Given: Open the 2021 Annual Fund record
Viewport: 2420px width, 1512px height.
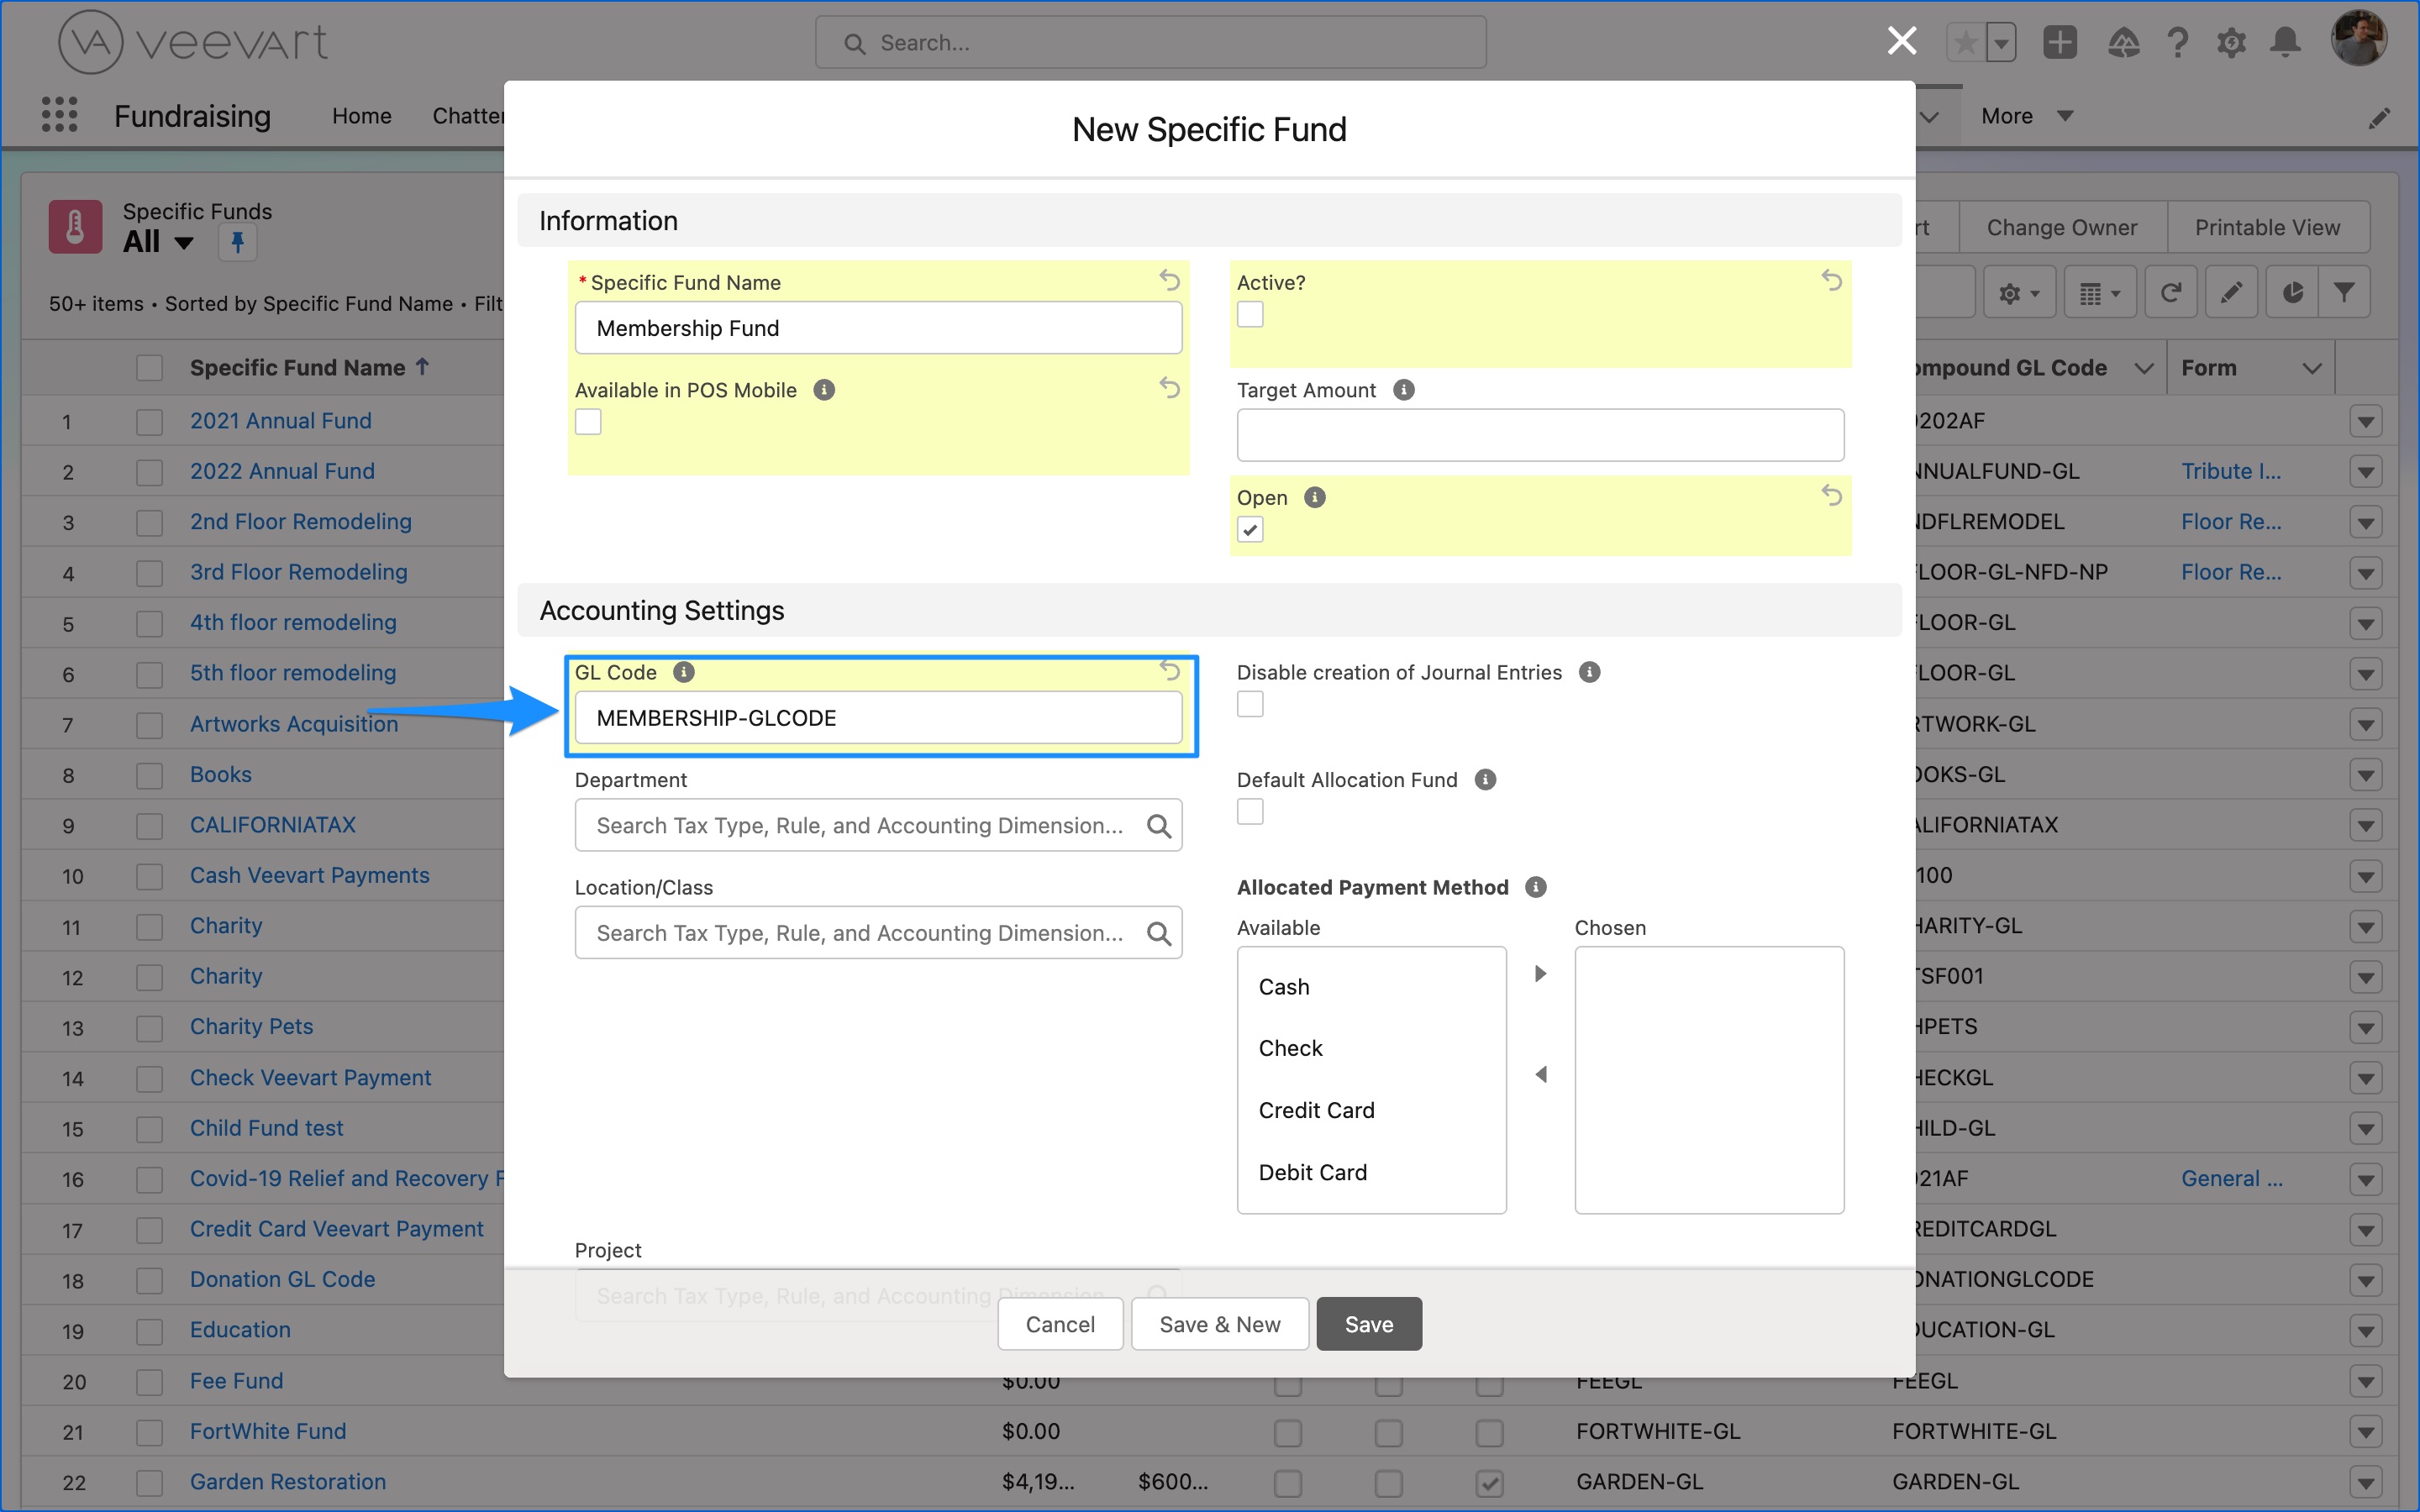Looking at the screenshot, I should [x=280, y=420].
